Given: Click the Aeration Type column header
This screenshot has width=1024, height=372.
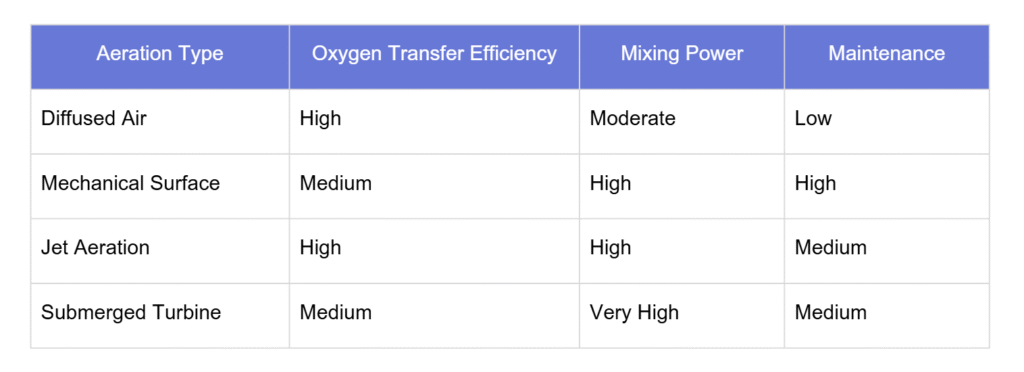Looking at the screenshot, I should [x=160, y=57].
